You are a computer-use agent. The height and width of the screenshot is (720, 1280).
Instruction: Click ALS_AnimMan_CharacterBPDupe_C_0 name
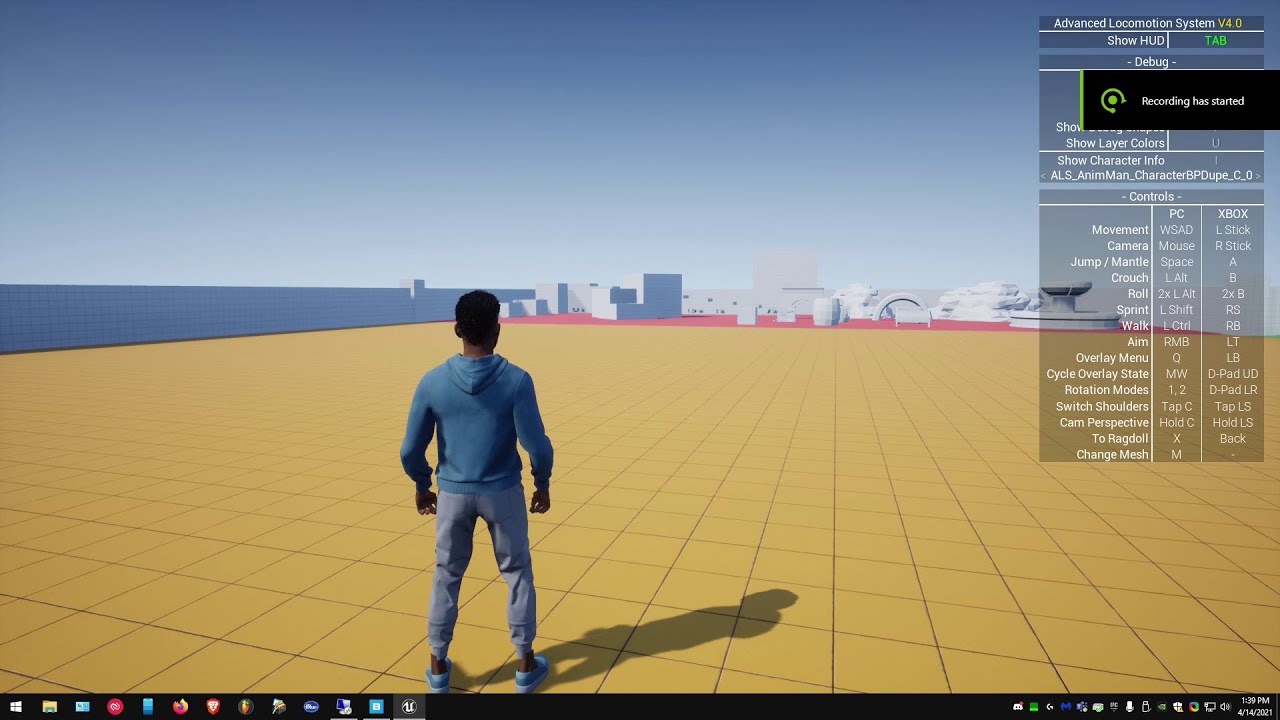pos(1151,175)
